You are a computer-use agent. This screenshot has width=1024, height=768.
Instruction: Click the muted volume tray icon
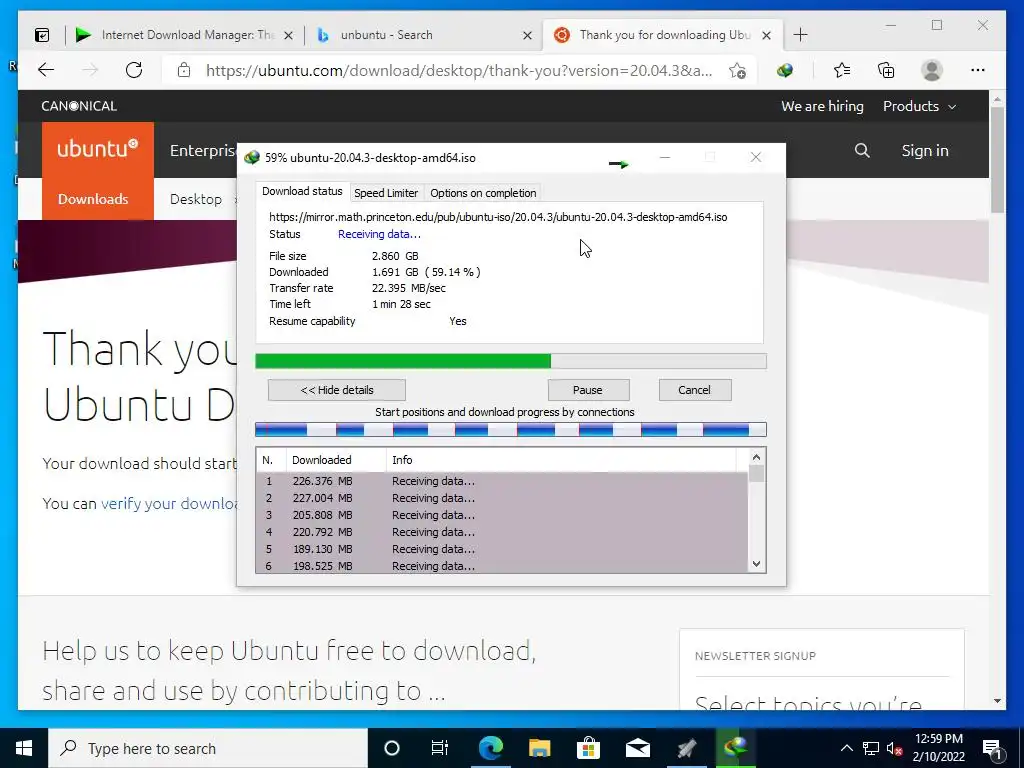(895, 748)
